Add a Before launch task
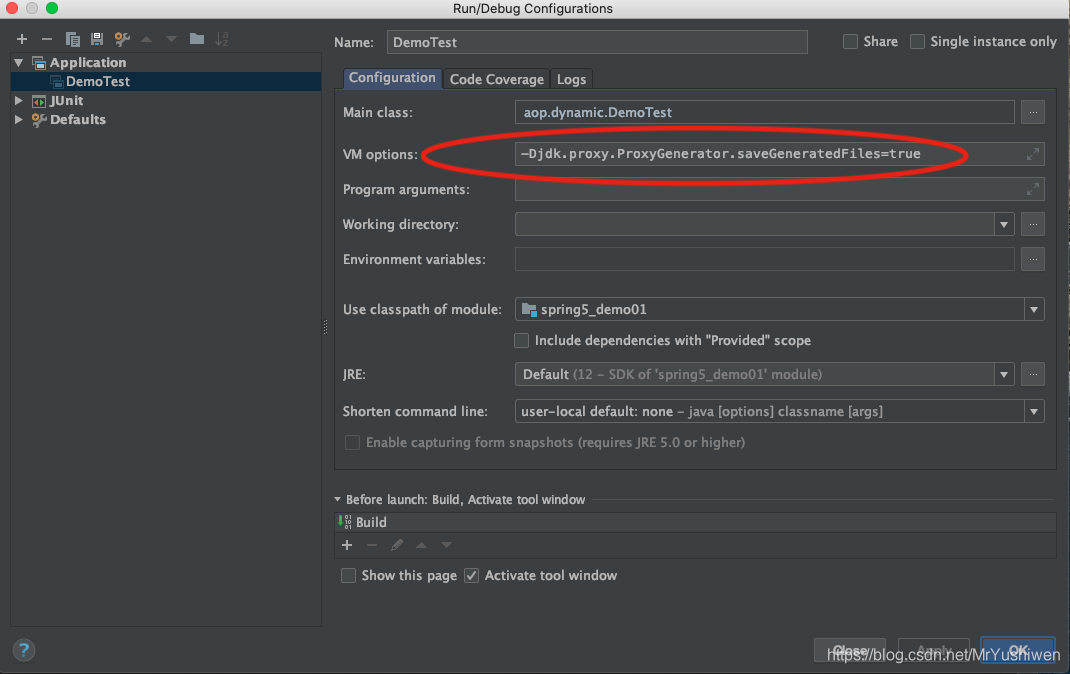This screenshot has height=674, width=1070. click(x=347, y=545)
